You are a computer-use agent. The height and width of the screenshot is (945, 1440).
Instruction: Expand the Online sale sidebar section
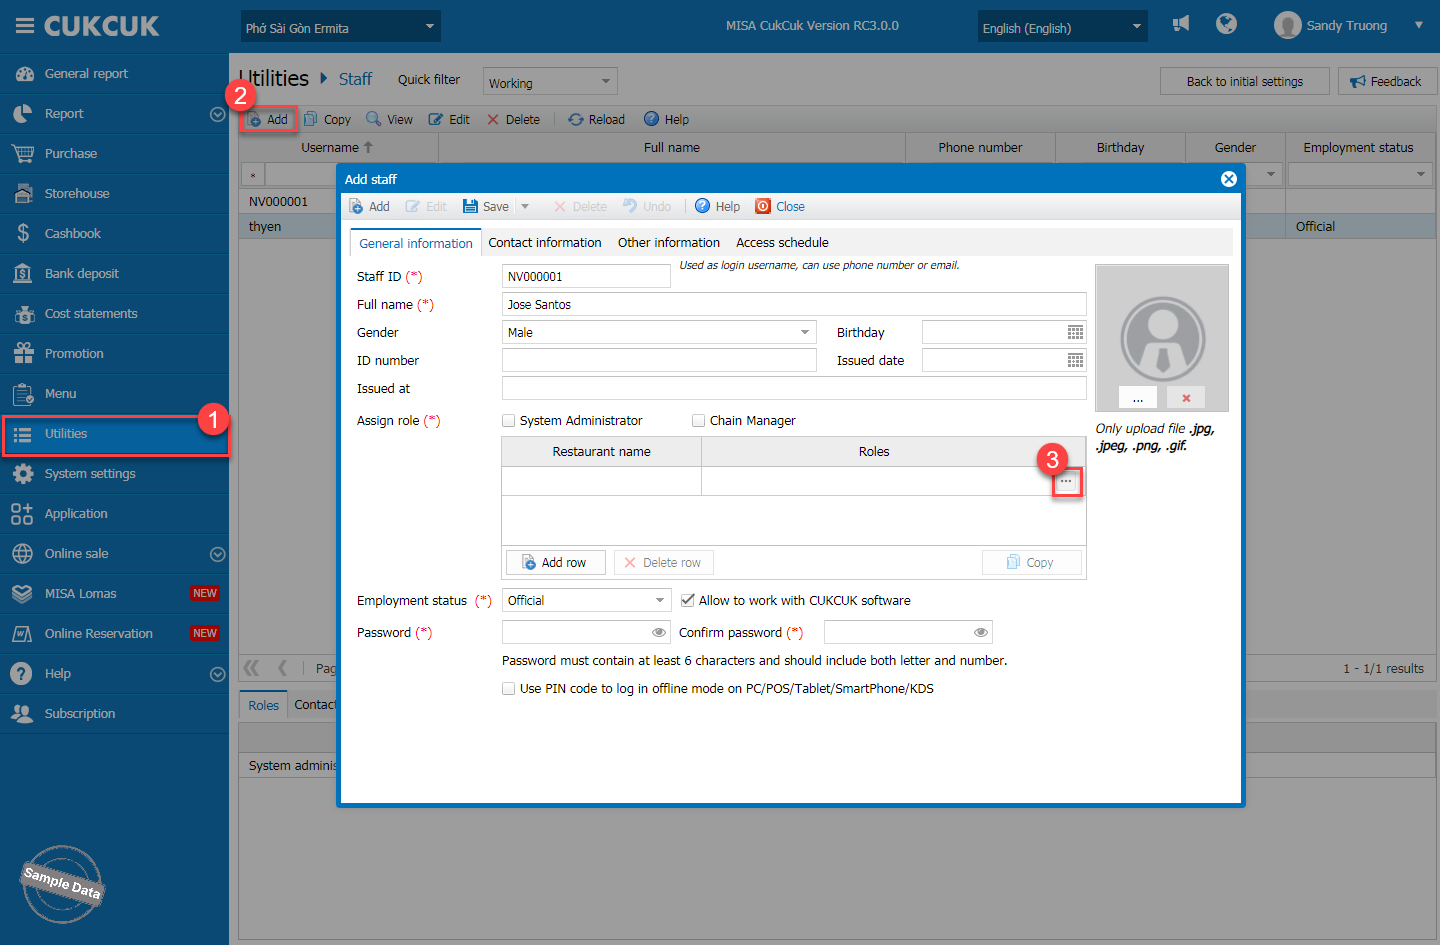[217, 555]
